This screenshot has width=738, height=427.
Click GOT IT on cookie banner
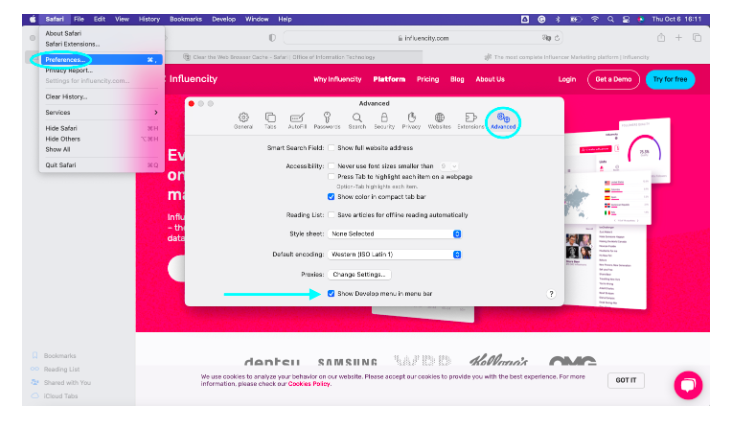point(626,380)
